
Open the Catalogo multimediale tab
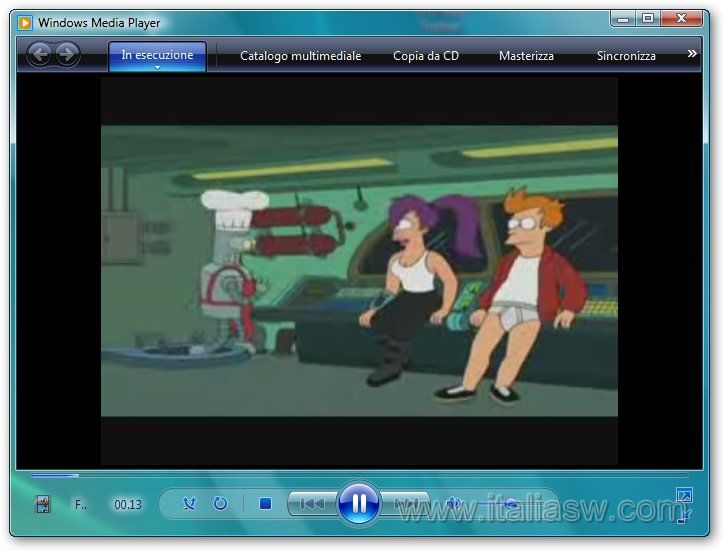click(x=301, y=56)
